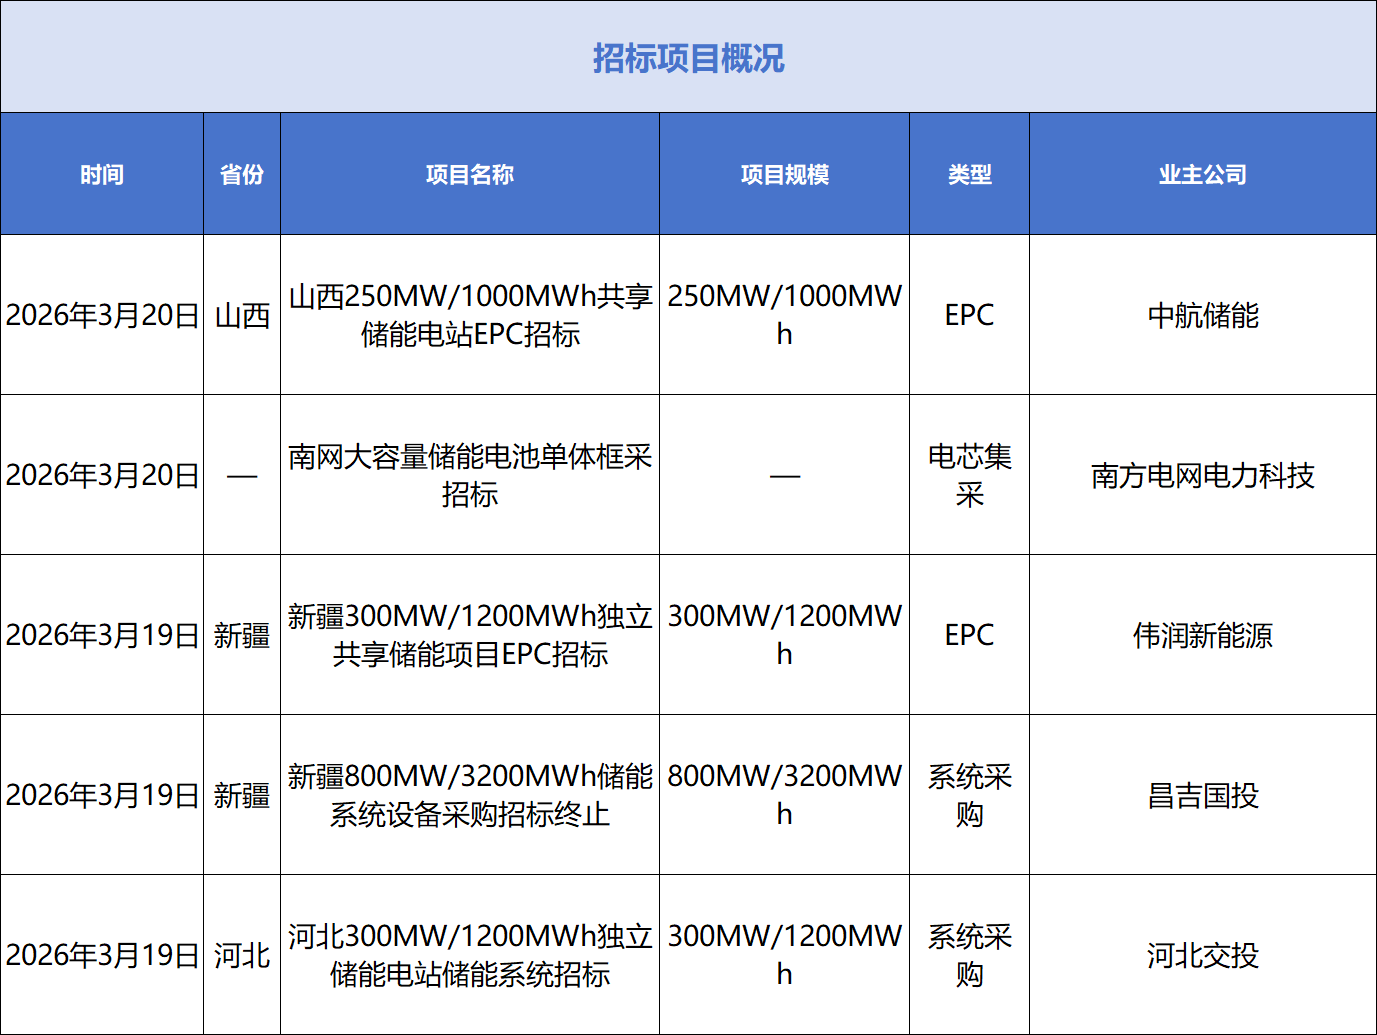Select the 河北 province cell
This screenshot has height=1035, width=1377.
242,955
